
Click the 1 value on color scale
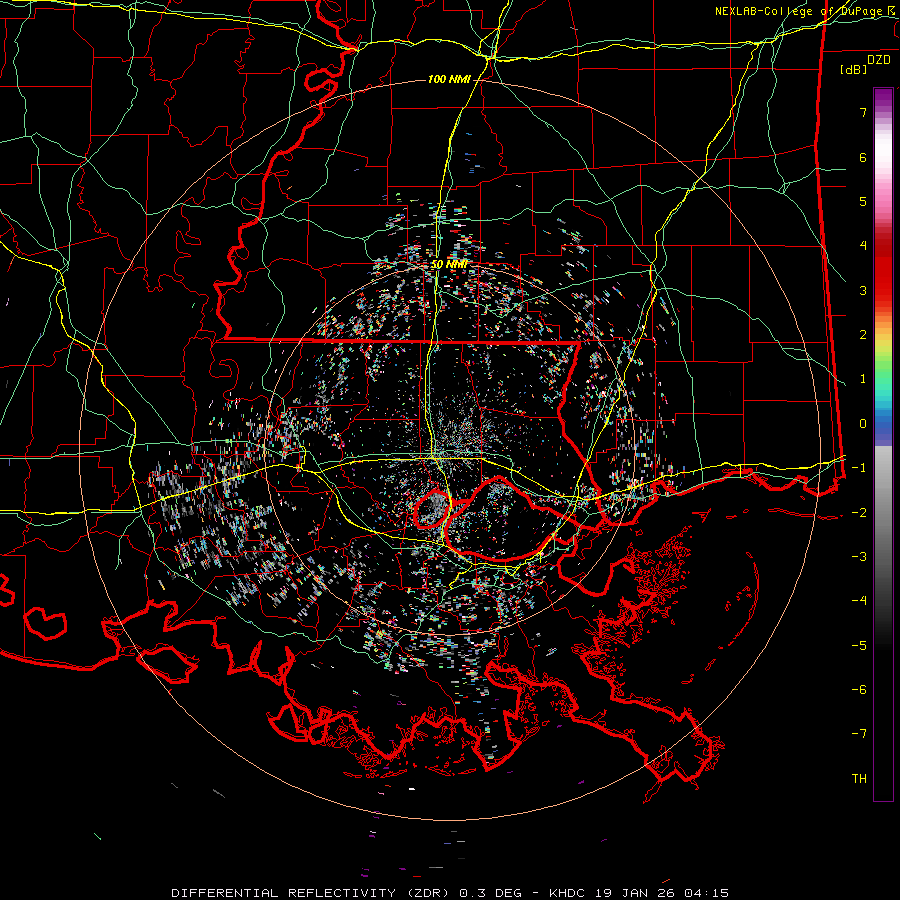863,379
